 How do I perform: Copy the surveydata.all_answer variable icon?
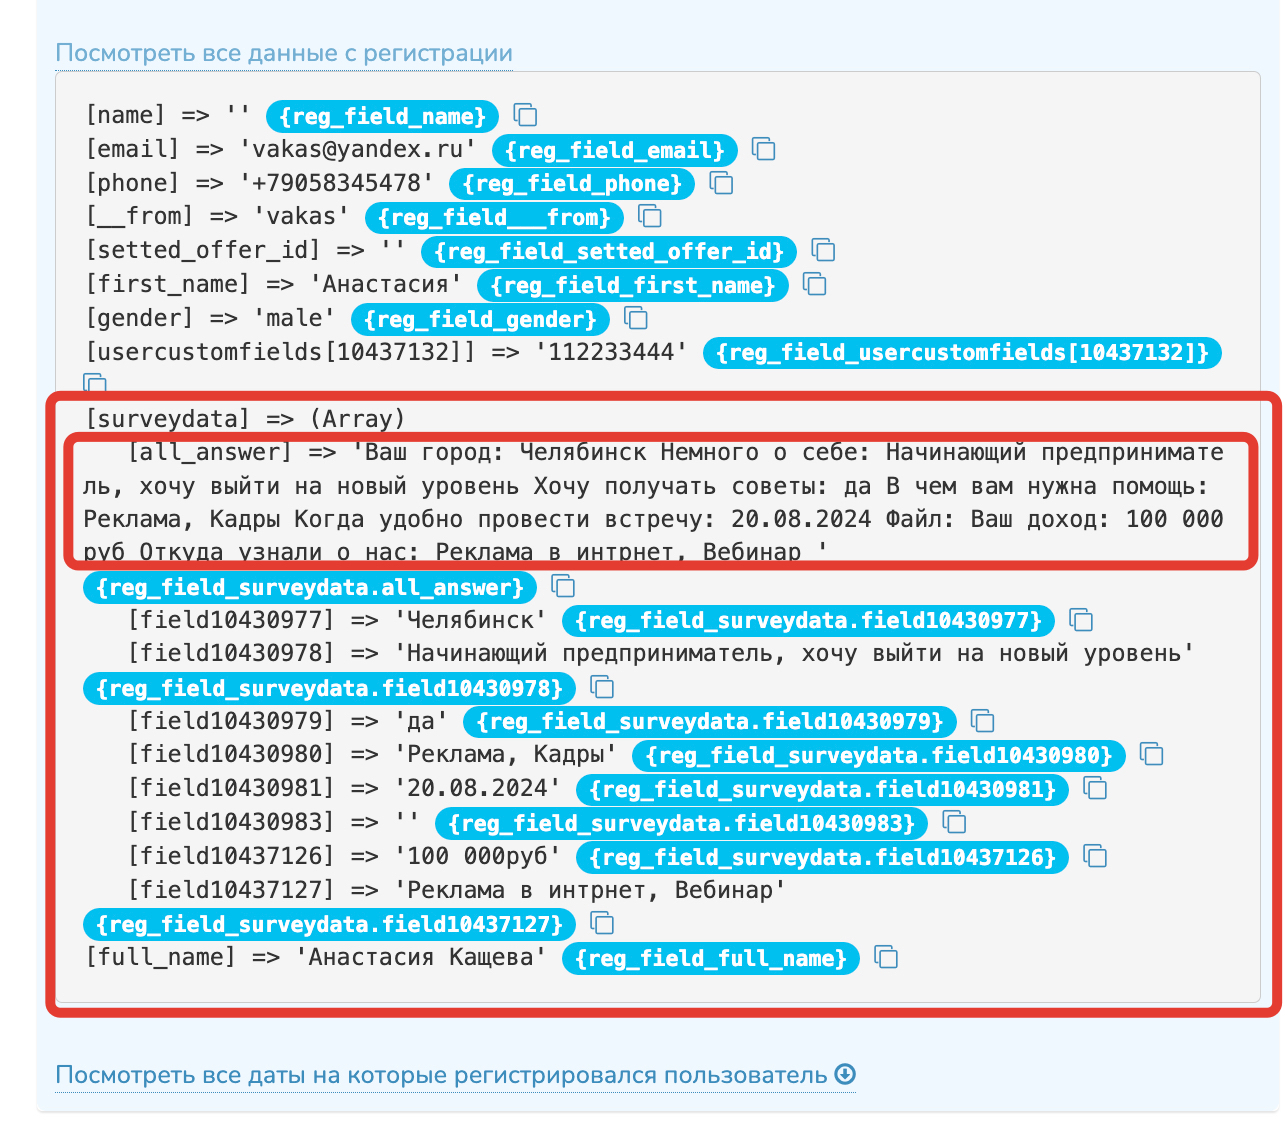563,587
